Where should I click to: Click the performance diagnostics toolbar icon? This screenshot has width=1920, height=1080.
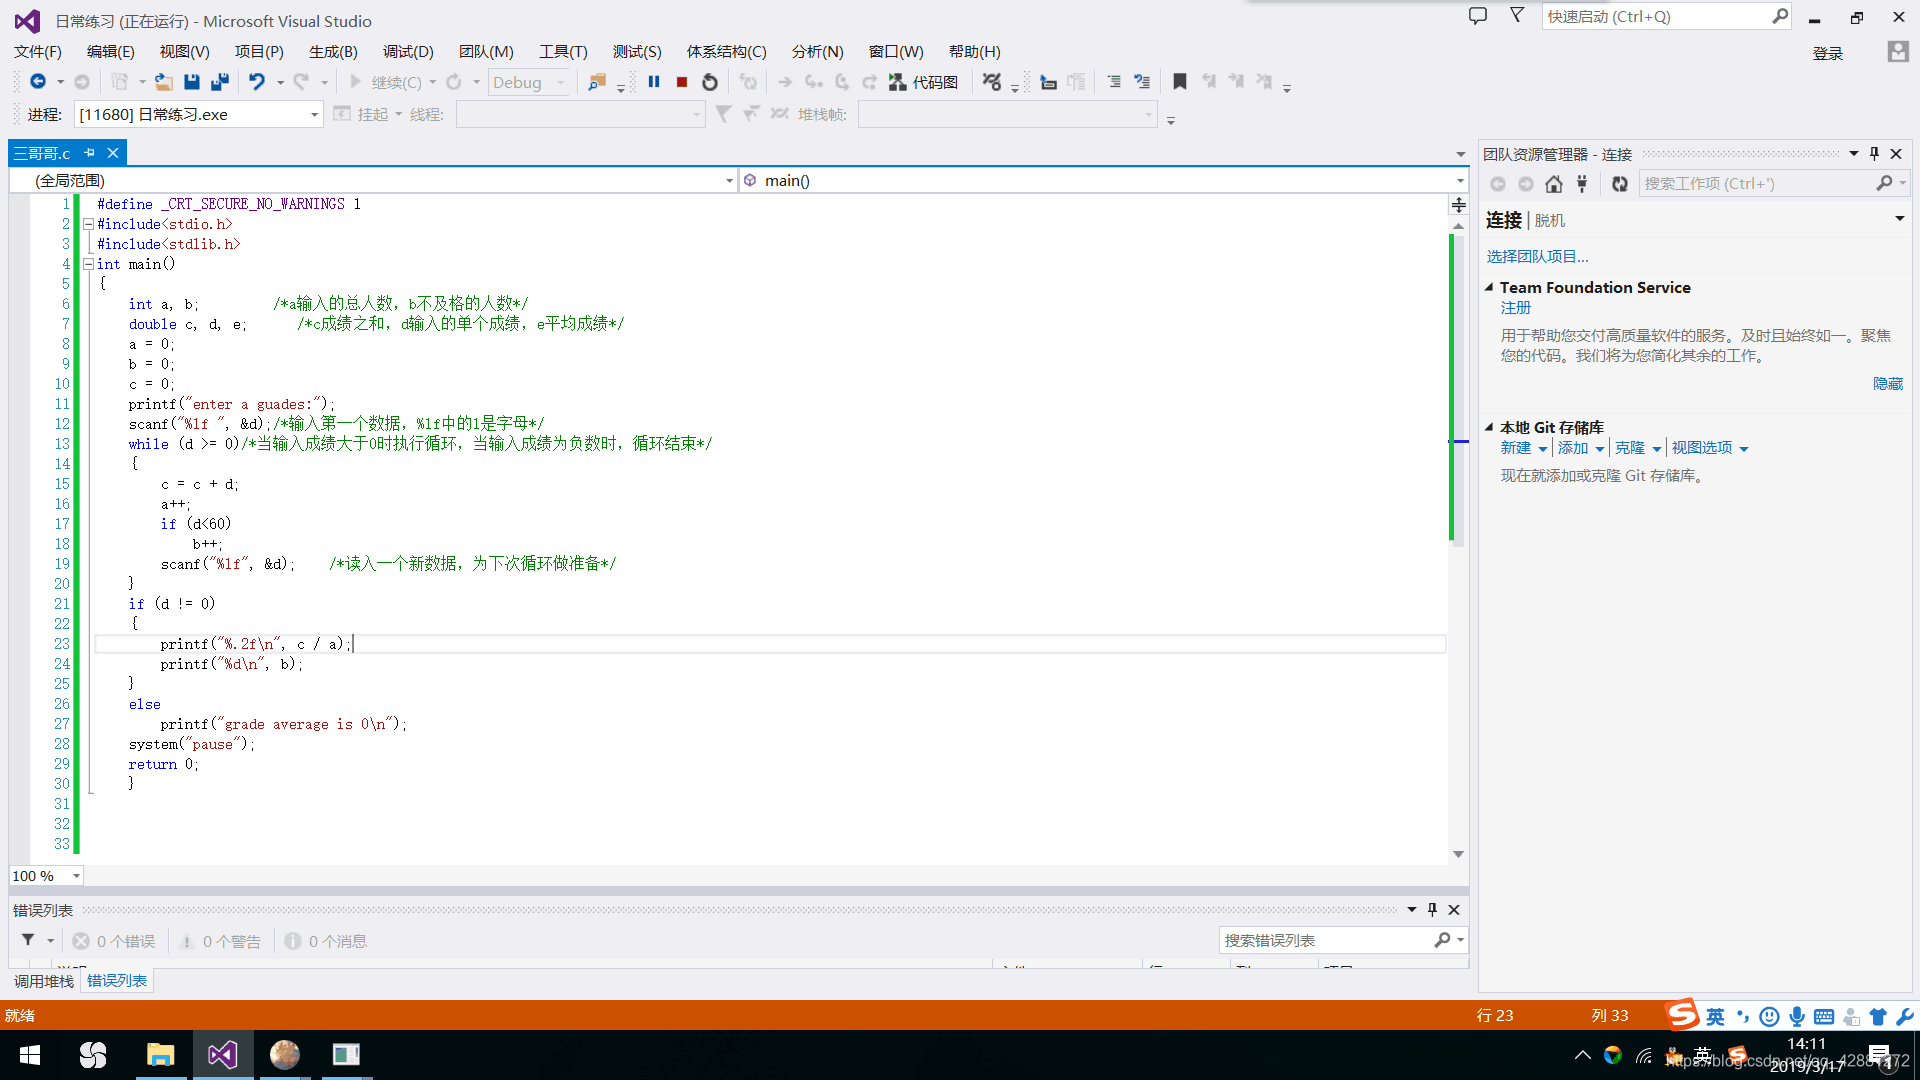coord(992,82)
